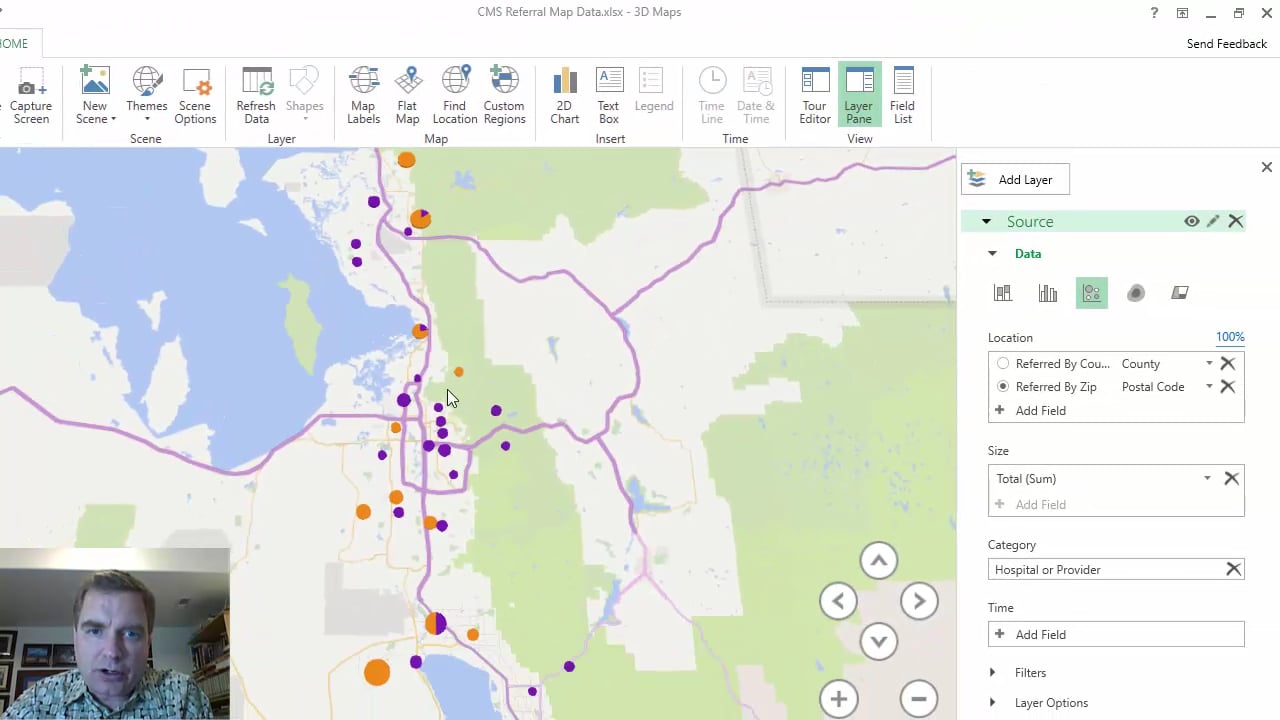Open the Help question mark icon
This screenshot has width=1280, height=720.
pos(1155,13)
